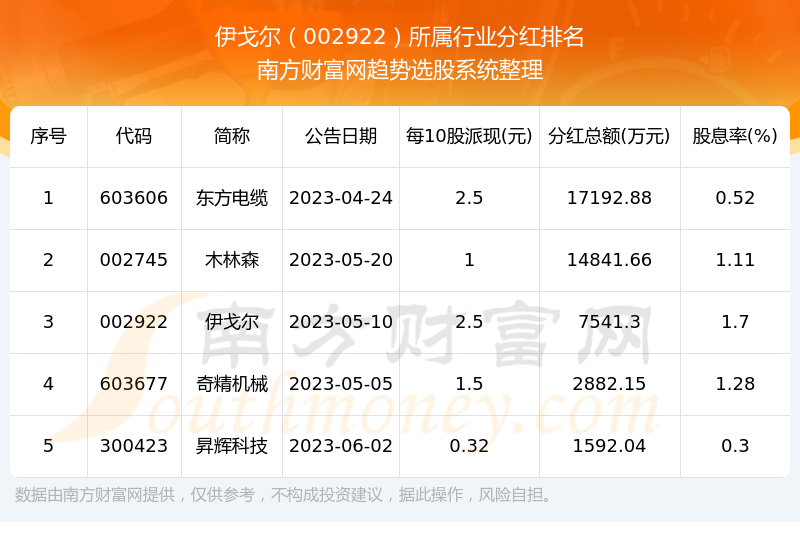800x544 pixels.
Task: Click rank number 4 in 序号 column
Action: coord(48,384)
